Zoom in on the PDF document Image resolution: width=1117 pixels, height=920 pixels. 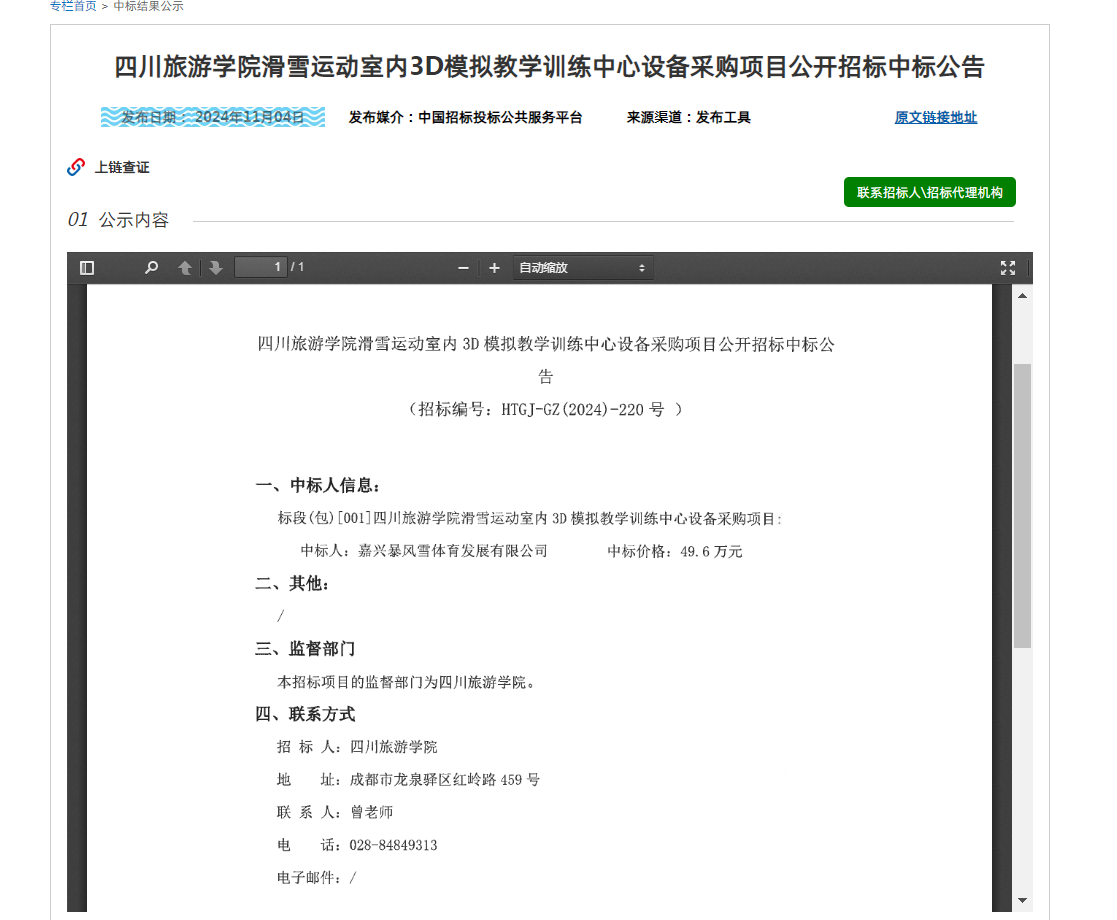pos(494,268)
